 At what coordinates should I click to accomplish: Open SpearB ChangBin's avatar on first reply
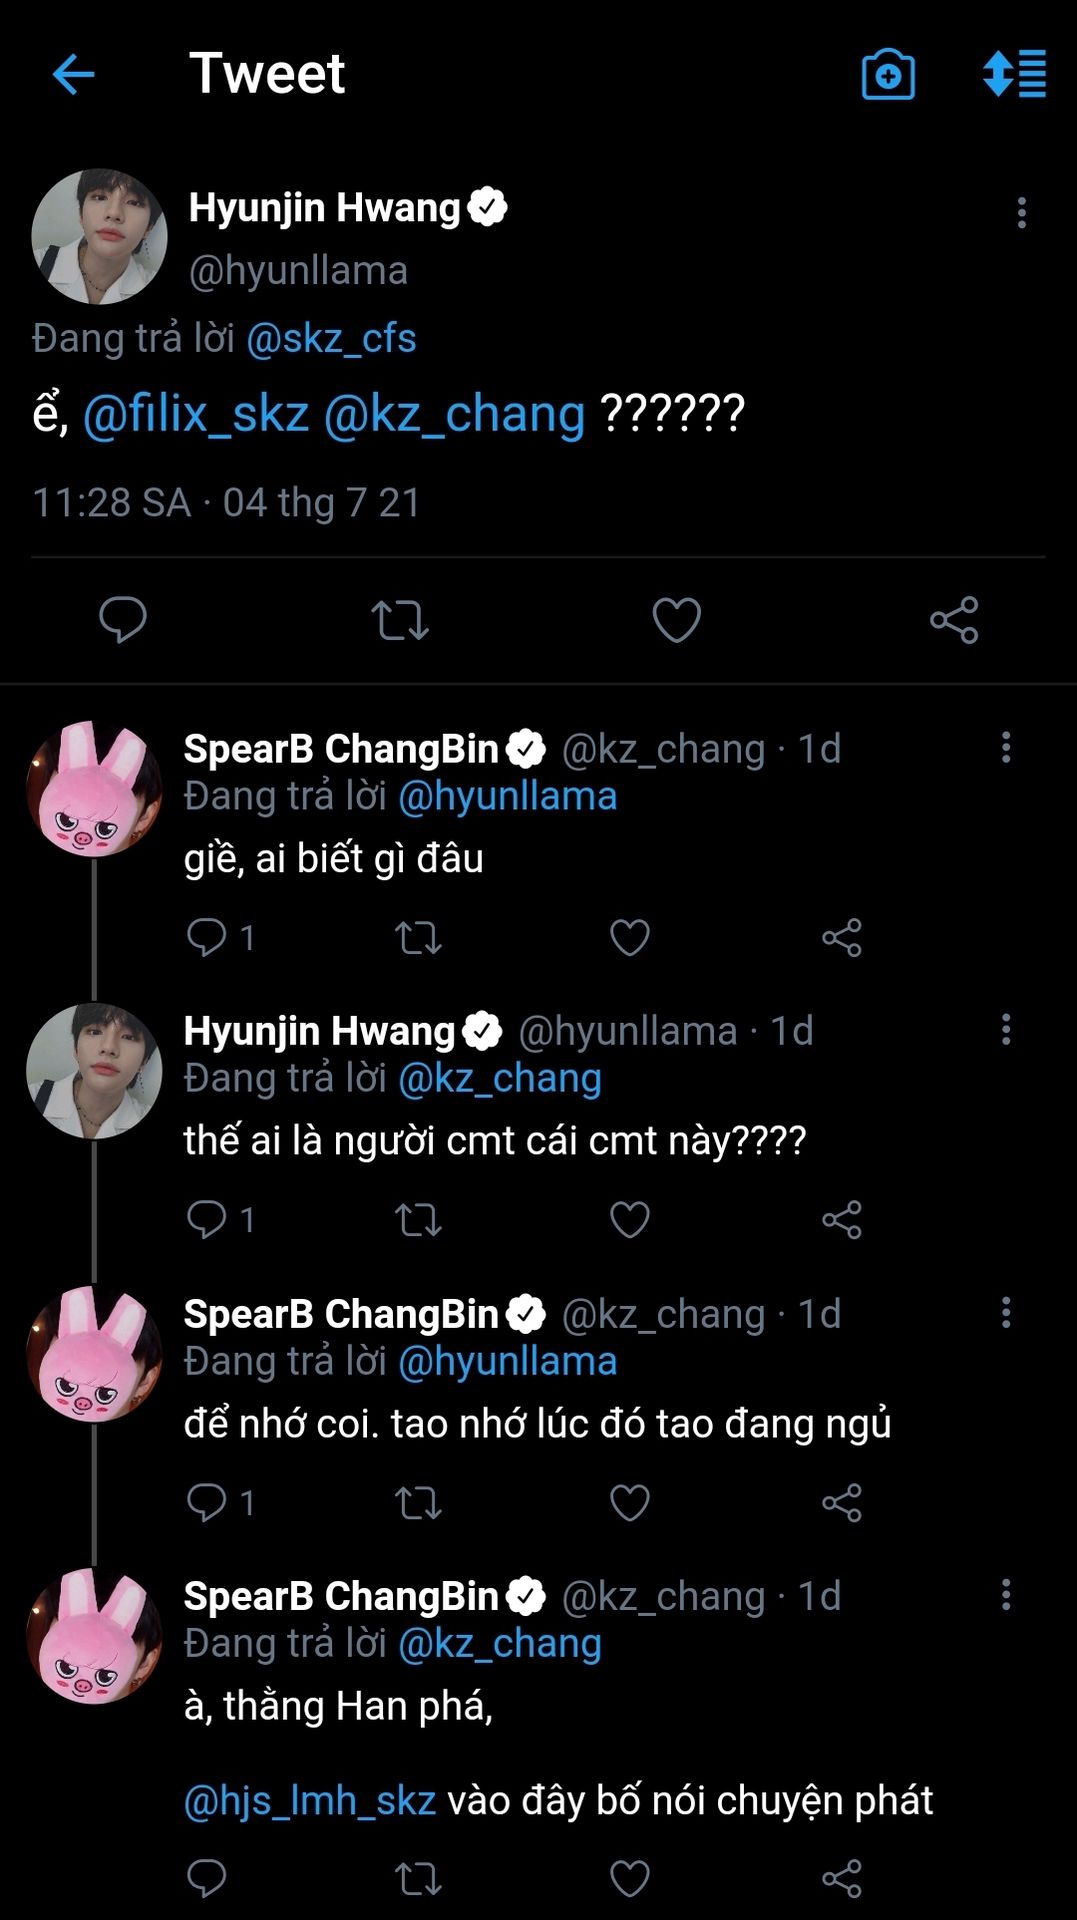pos(94,789)
